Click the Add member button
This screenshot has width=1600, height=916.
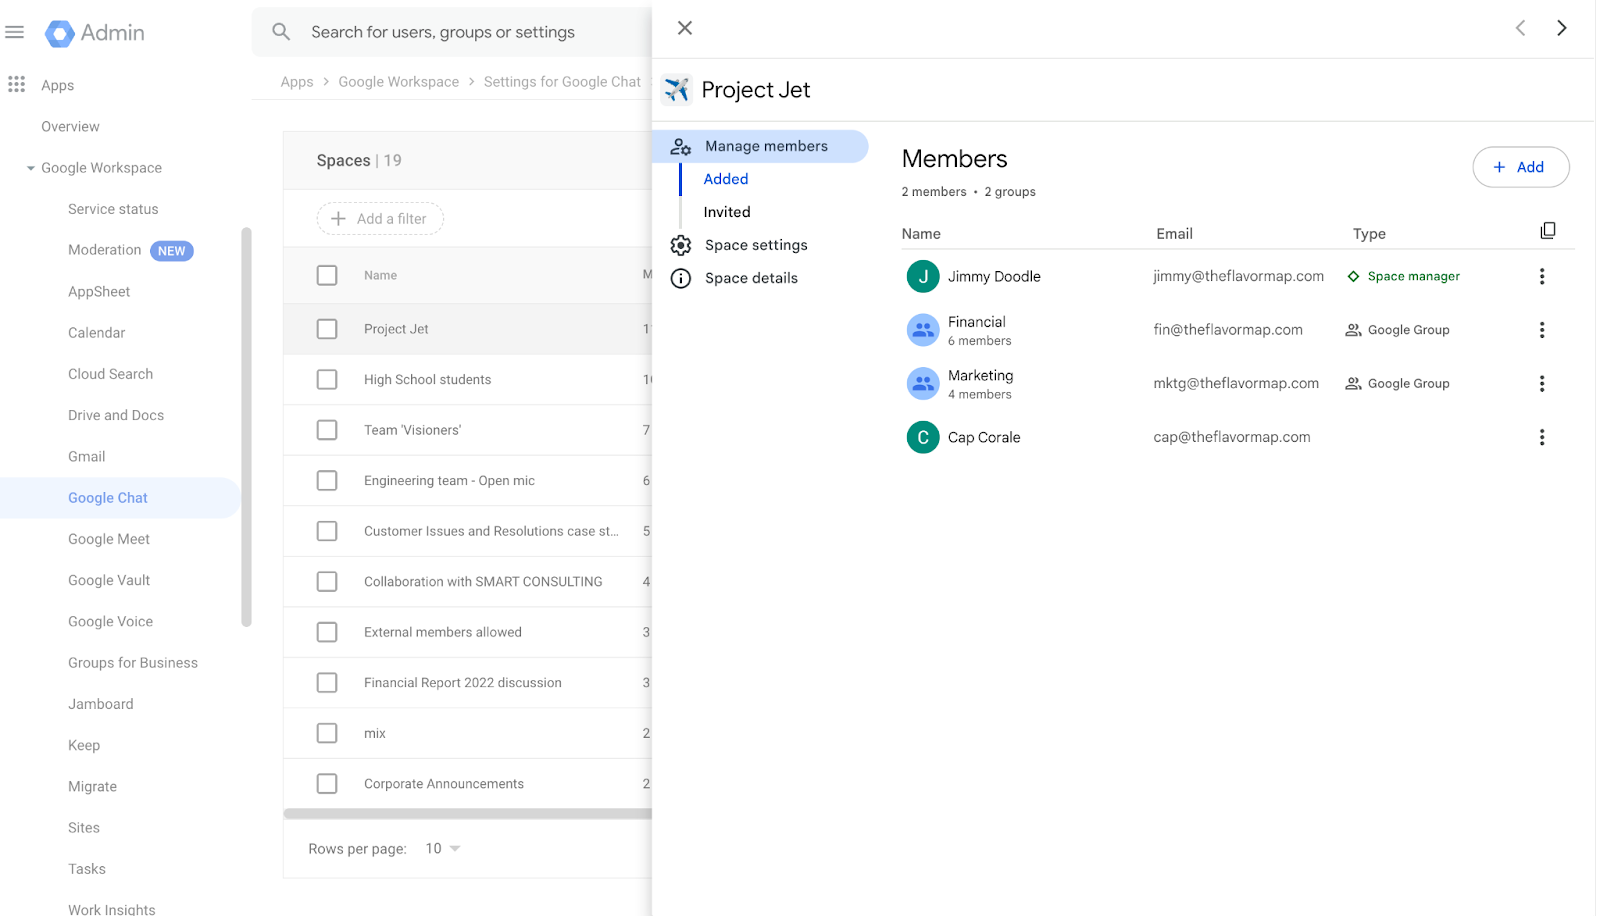point(1520,167)
